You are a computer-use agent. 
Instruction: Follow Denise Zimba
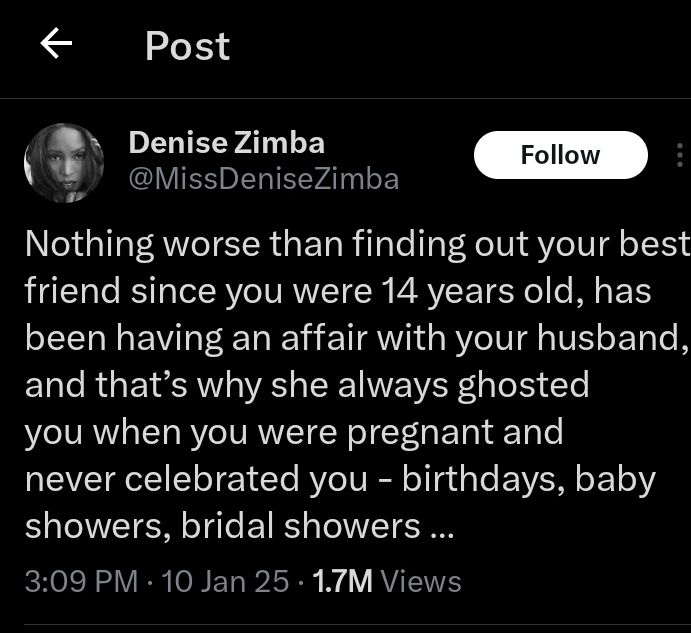560,155
